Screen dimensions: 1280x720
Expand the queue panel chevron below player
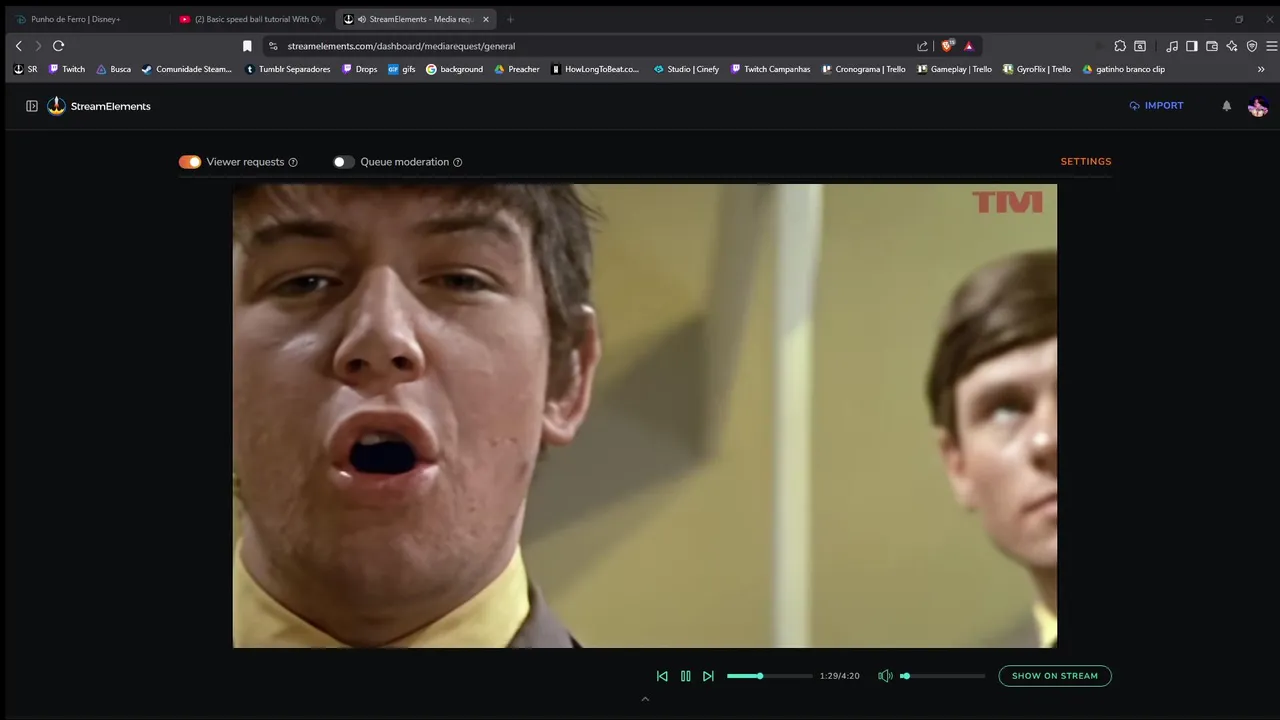click(645, 699)
